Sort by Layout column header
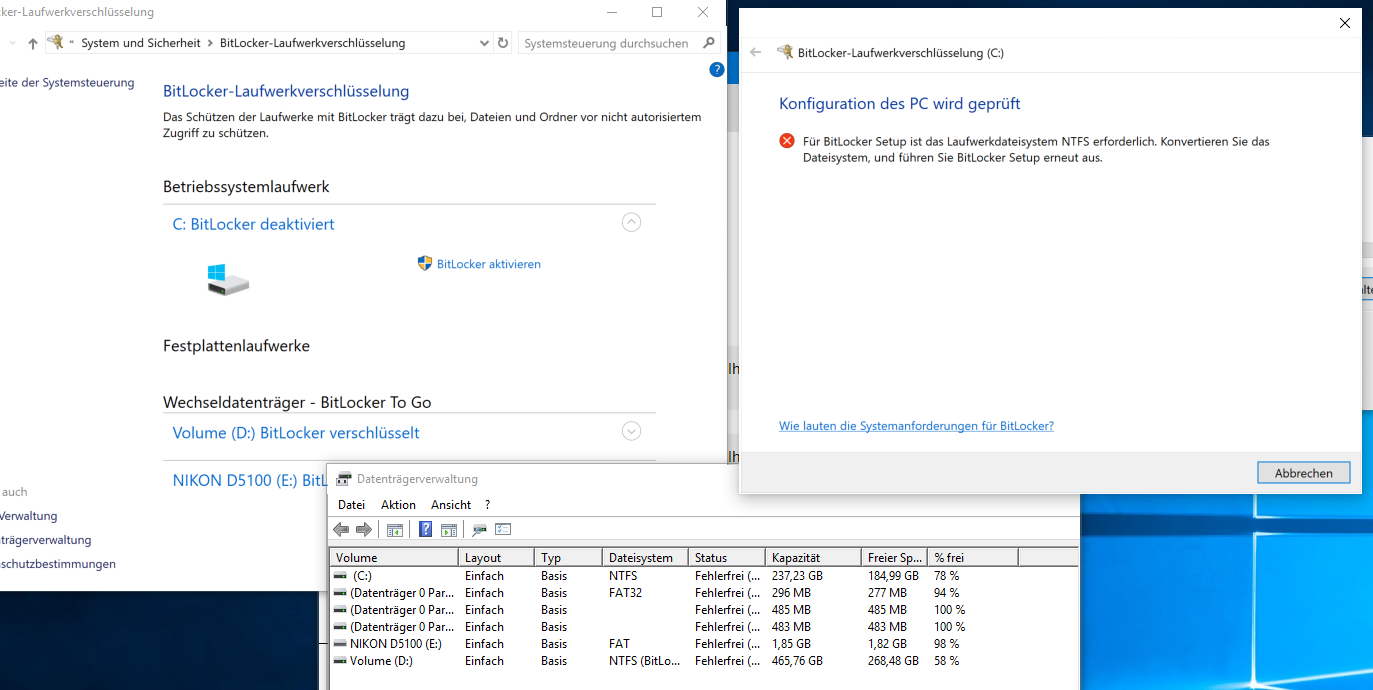The image size is (1373, 690). pos(497,557)
